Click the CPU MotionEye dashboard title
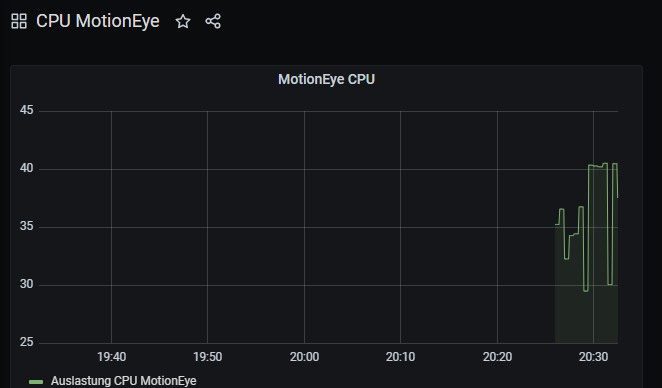Image resolution: width=662 pixels, height=388 pixels. pos(98,21)
